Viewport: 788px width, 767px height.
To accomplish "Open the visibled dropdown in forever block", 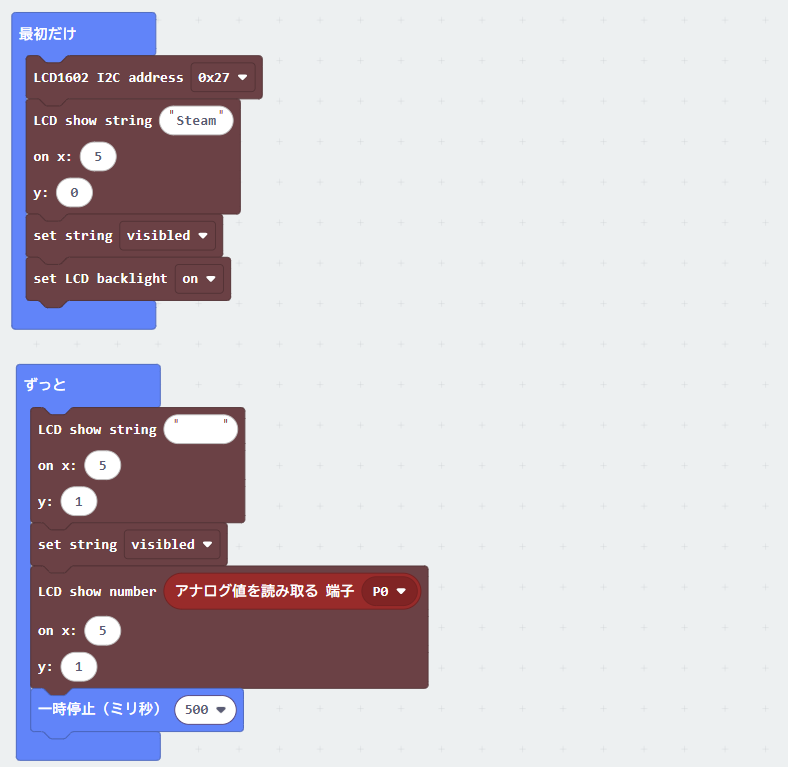I will pyautogui.click(x=172, y=544).
